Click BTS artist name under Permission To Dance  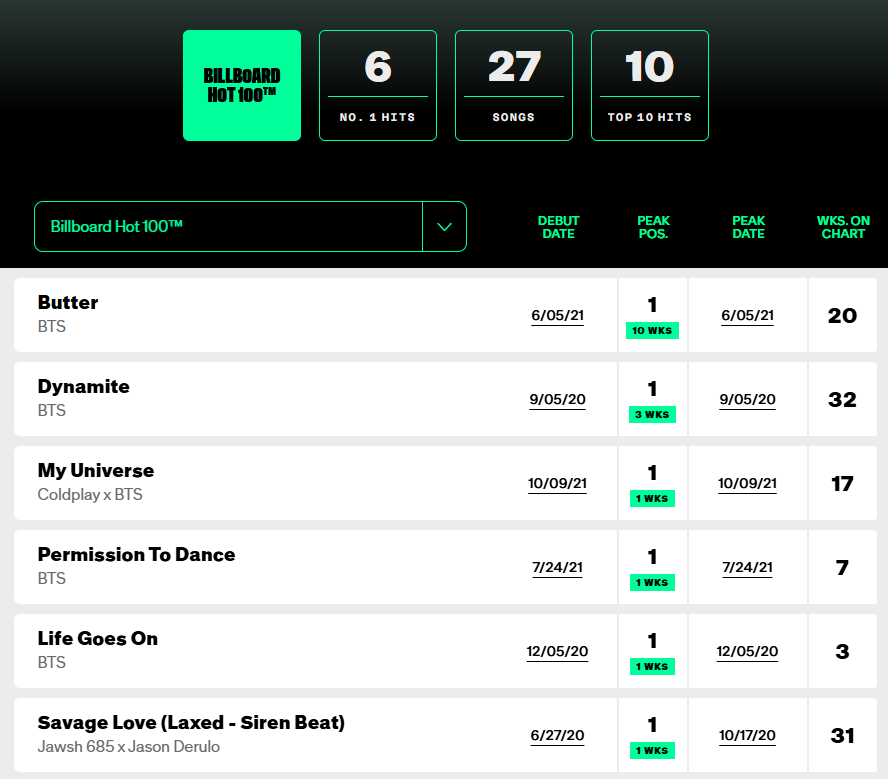coord(52,579)
